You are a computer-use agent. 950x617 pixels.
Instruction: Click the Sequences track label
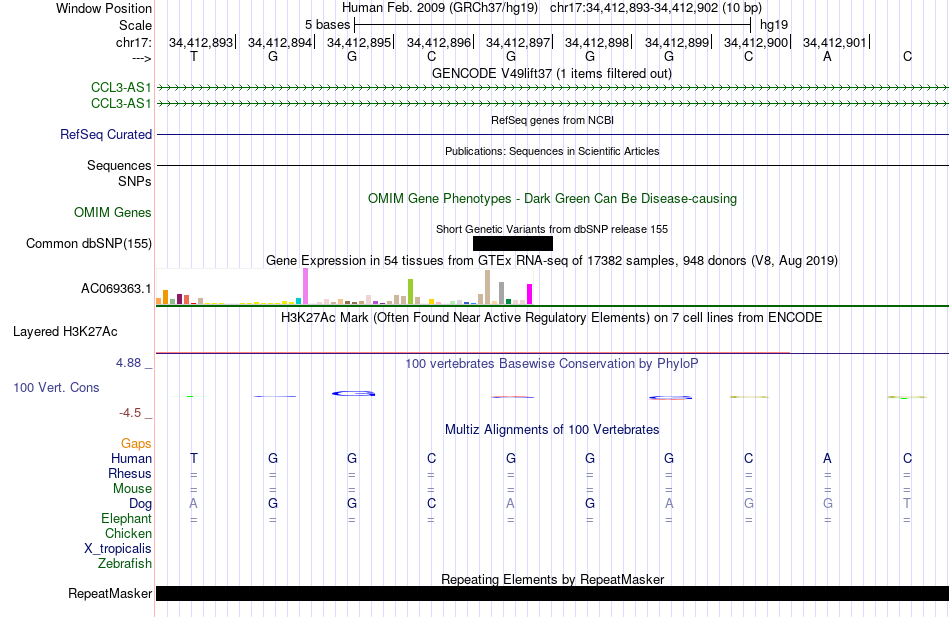point(119,165)
